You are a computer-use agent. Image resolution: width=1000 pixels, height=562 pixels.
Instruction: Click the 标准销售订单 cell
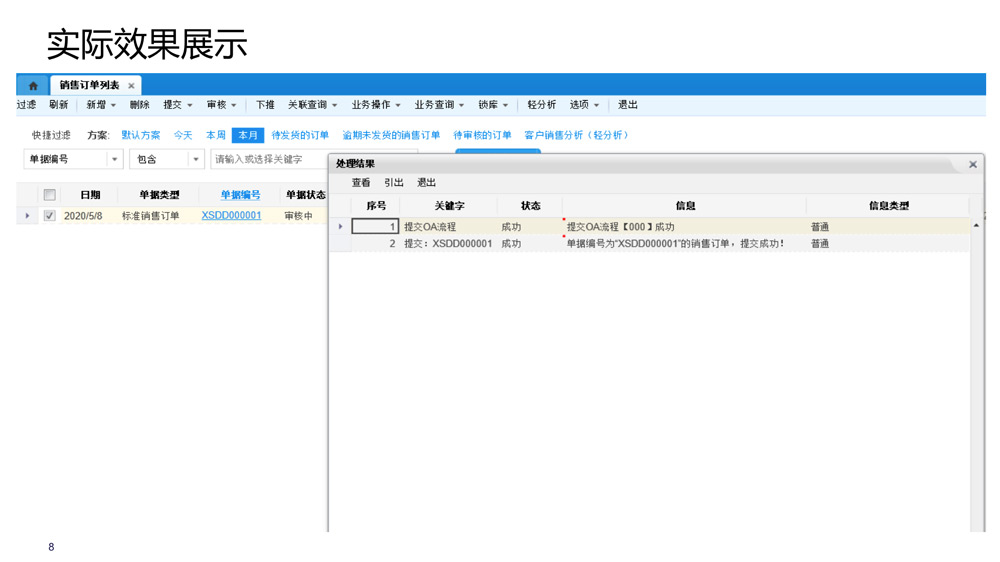coord(151,216)
